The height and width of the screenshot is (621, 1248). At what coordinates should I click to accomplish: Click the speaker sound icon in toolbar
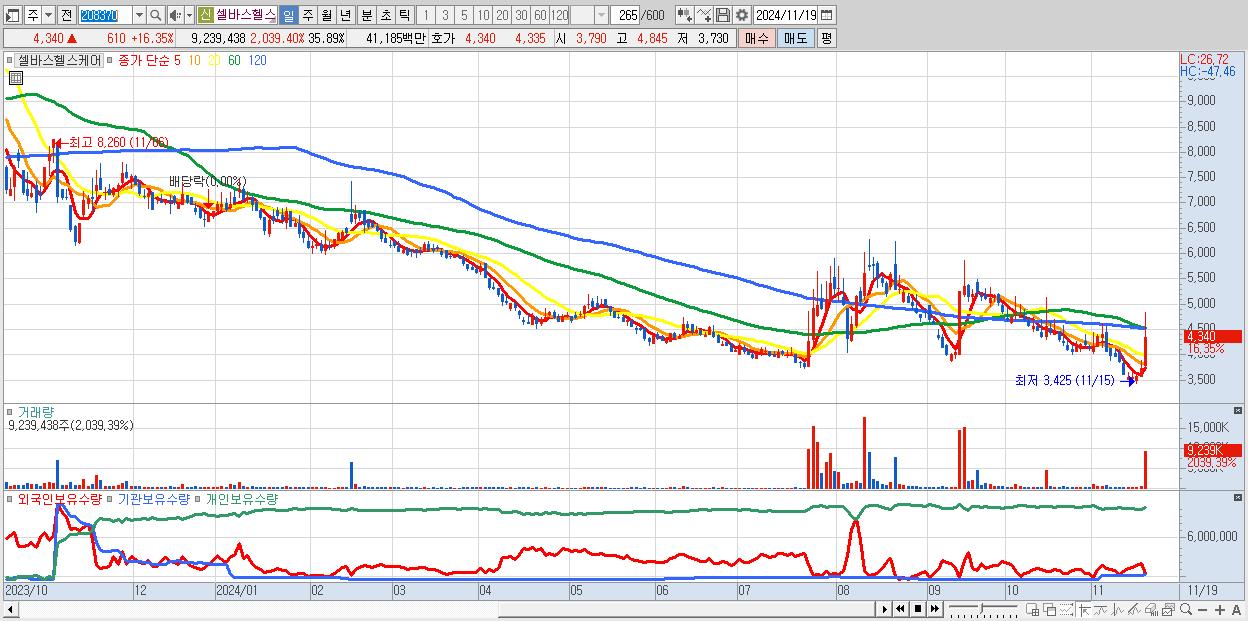[x=174, y=15]
